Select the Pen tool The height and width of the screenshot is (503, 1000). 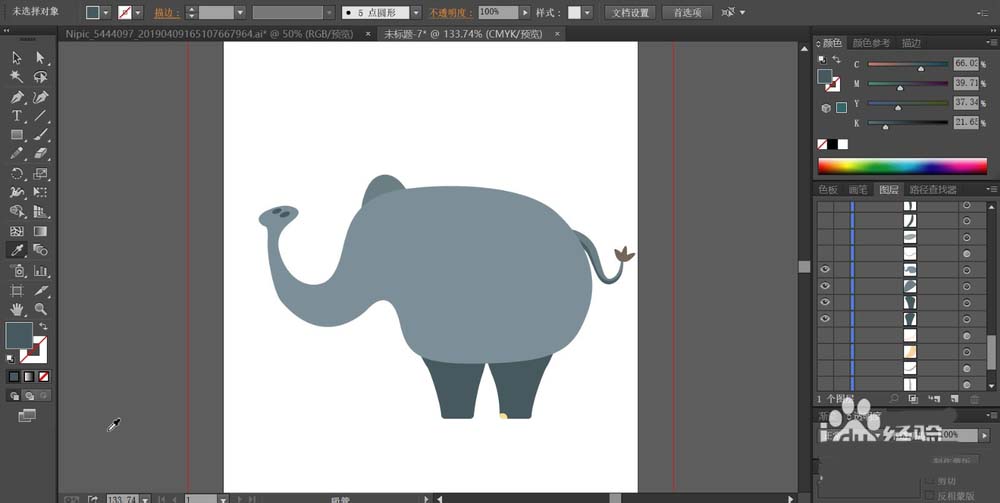coord(17,97)
